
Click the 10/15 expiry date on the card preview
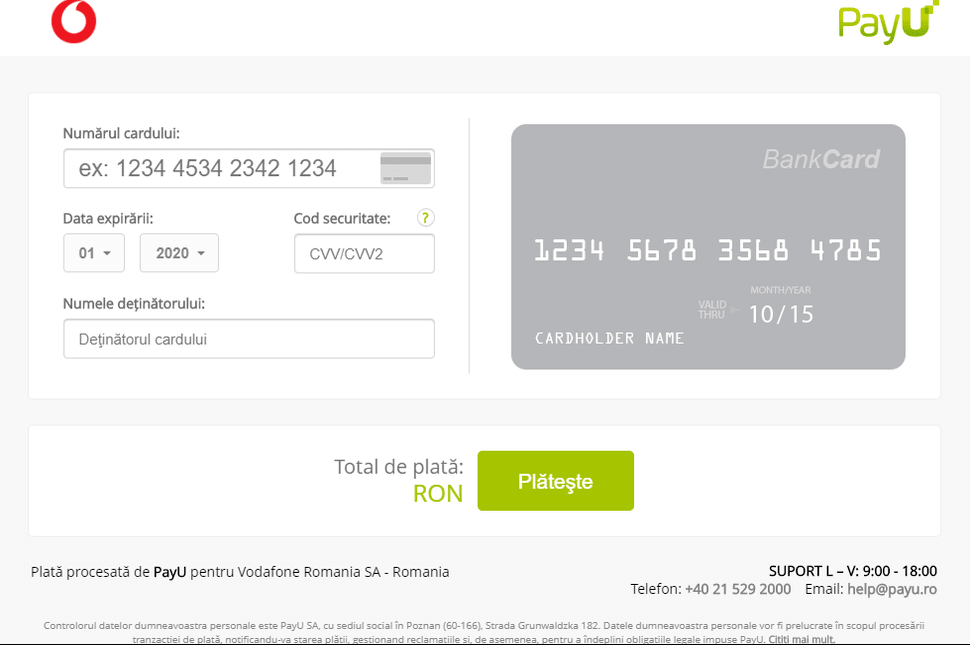[x=781, y=314]
